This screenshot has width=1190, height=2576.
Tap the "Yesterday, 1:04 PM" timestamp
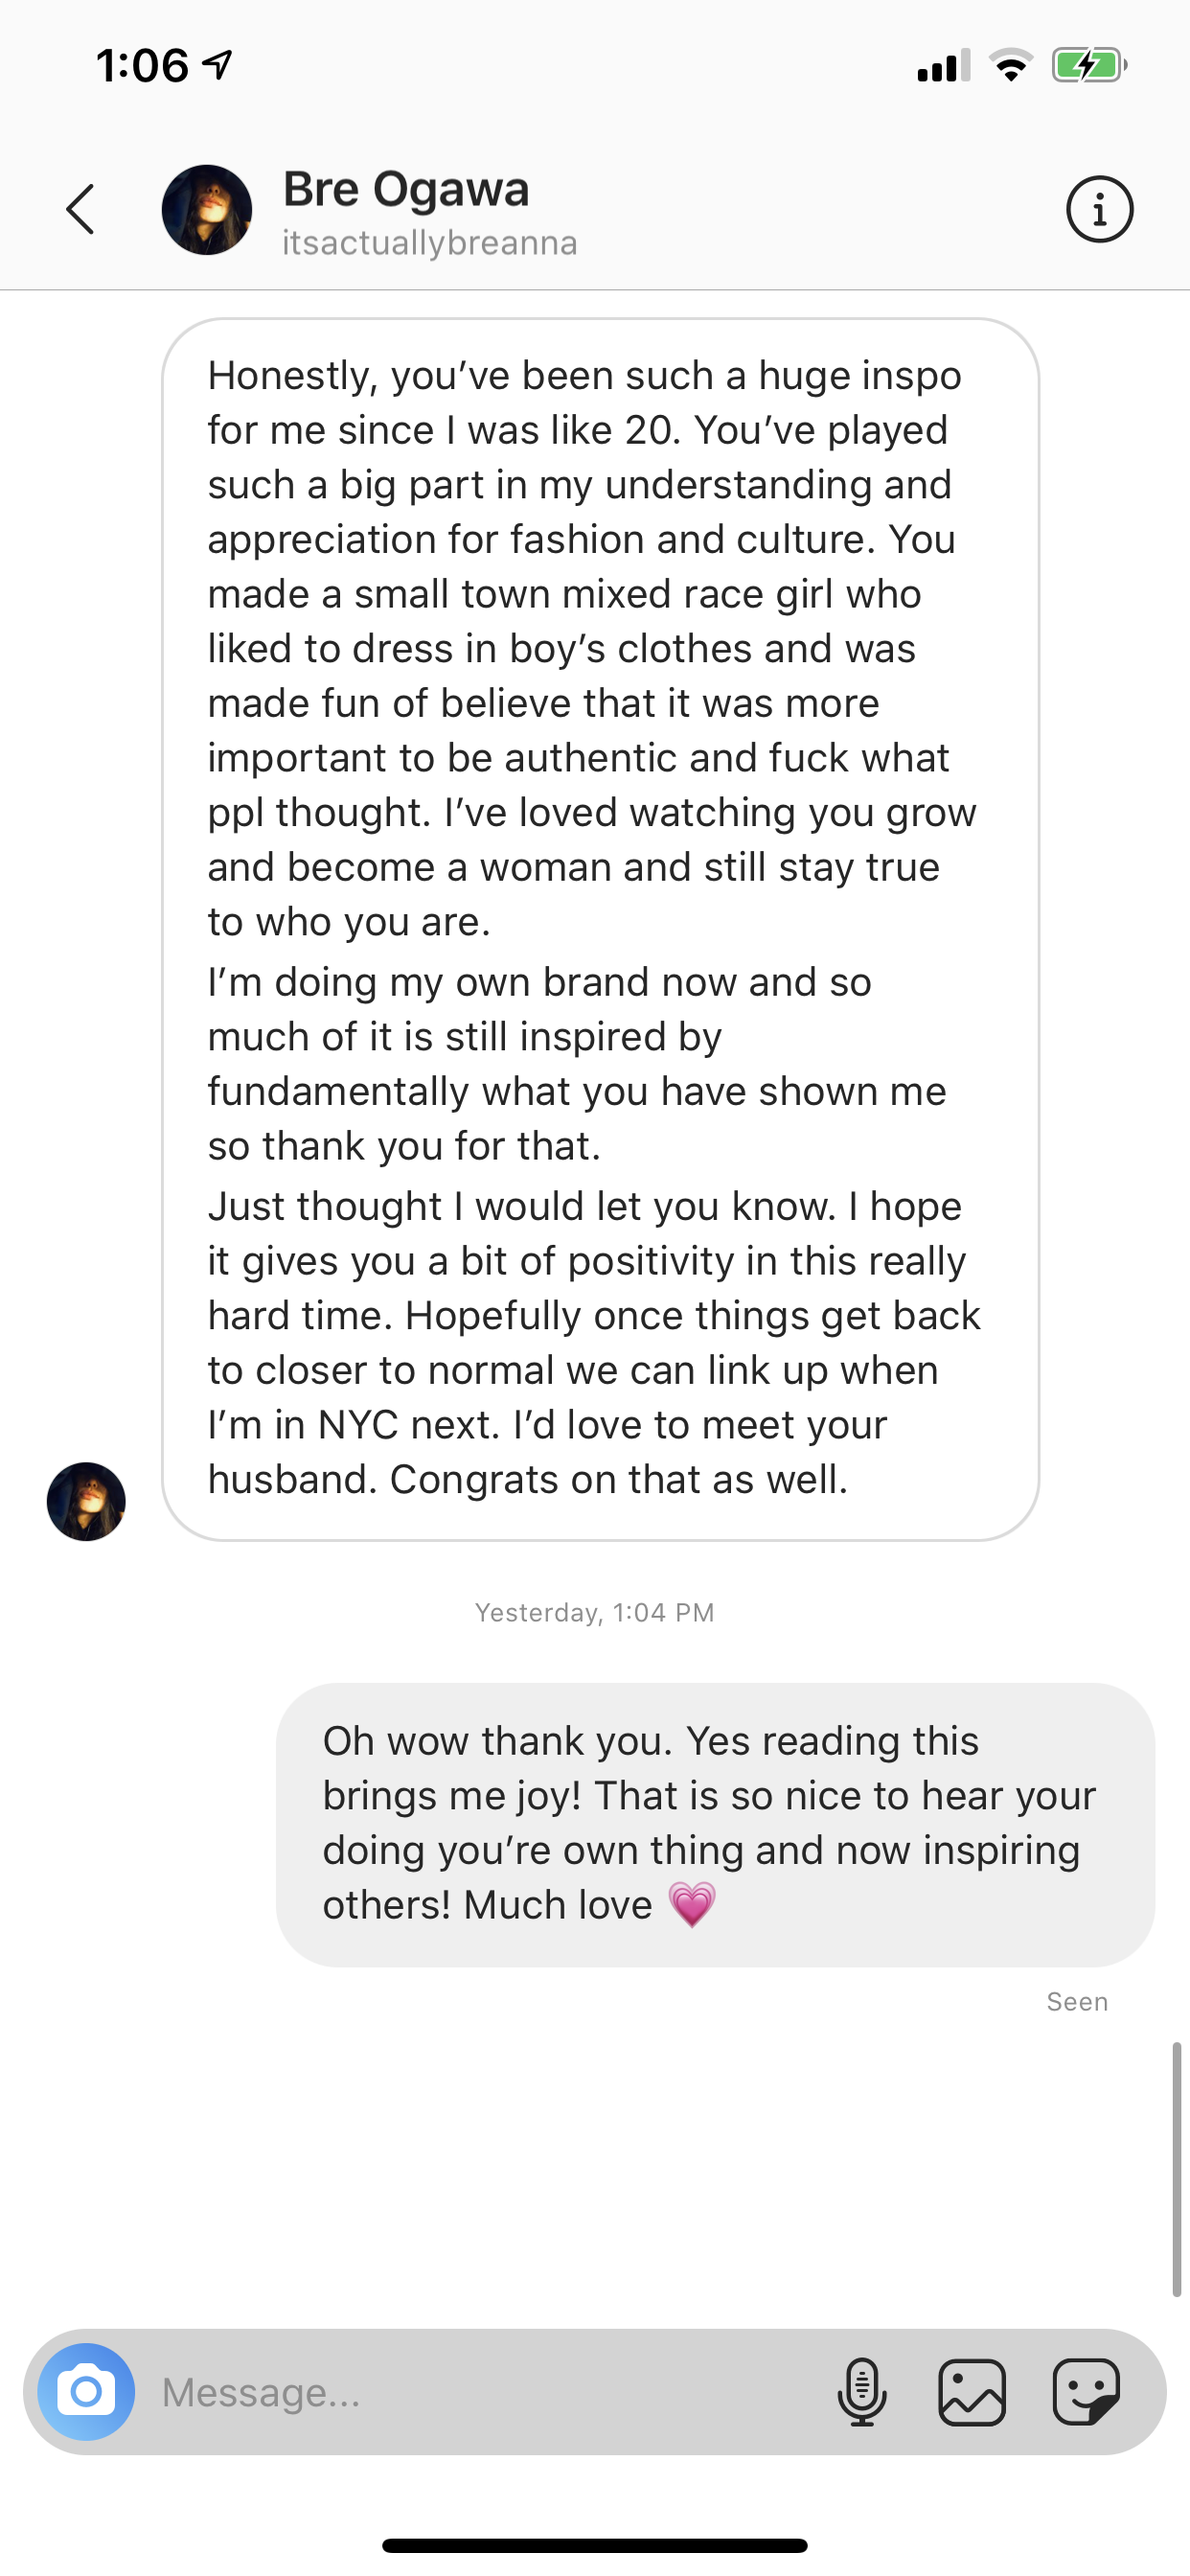(595, 1612)
